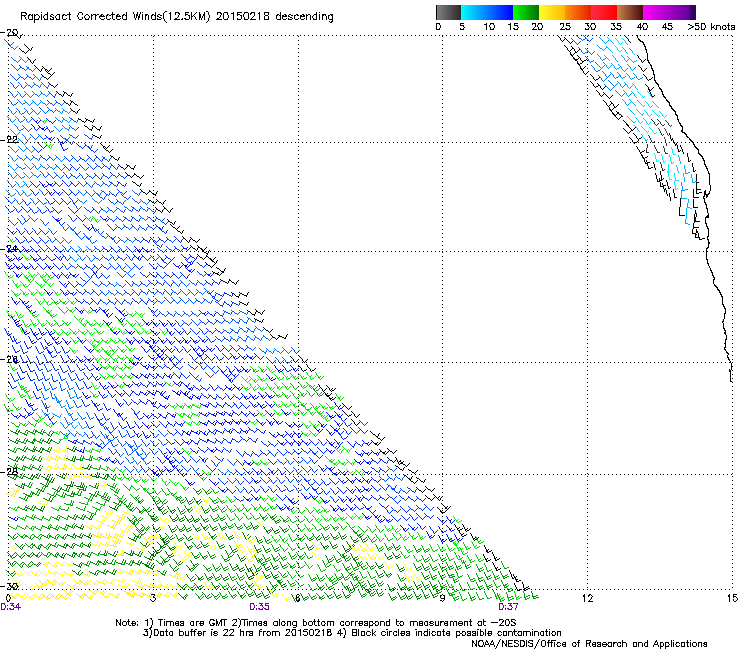
Task: Click '>50 knots' legend label
Action: [x=711, y=27]
